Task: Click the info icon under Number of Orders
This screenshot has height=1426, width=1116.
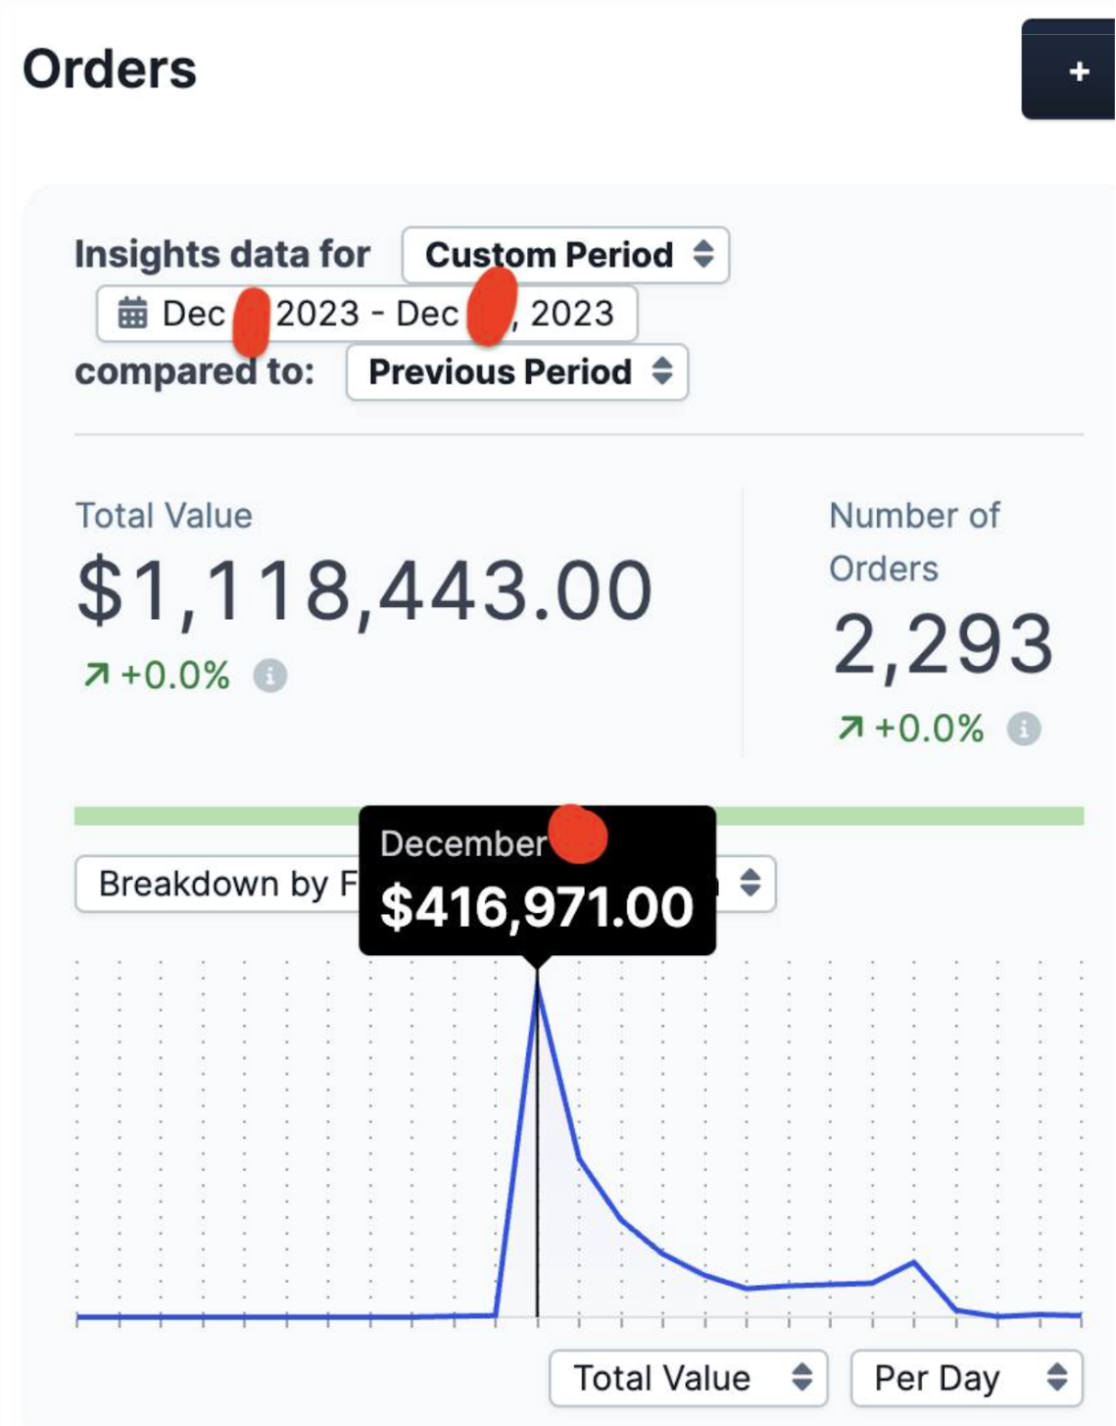Action: [1023, 728]
